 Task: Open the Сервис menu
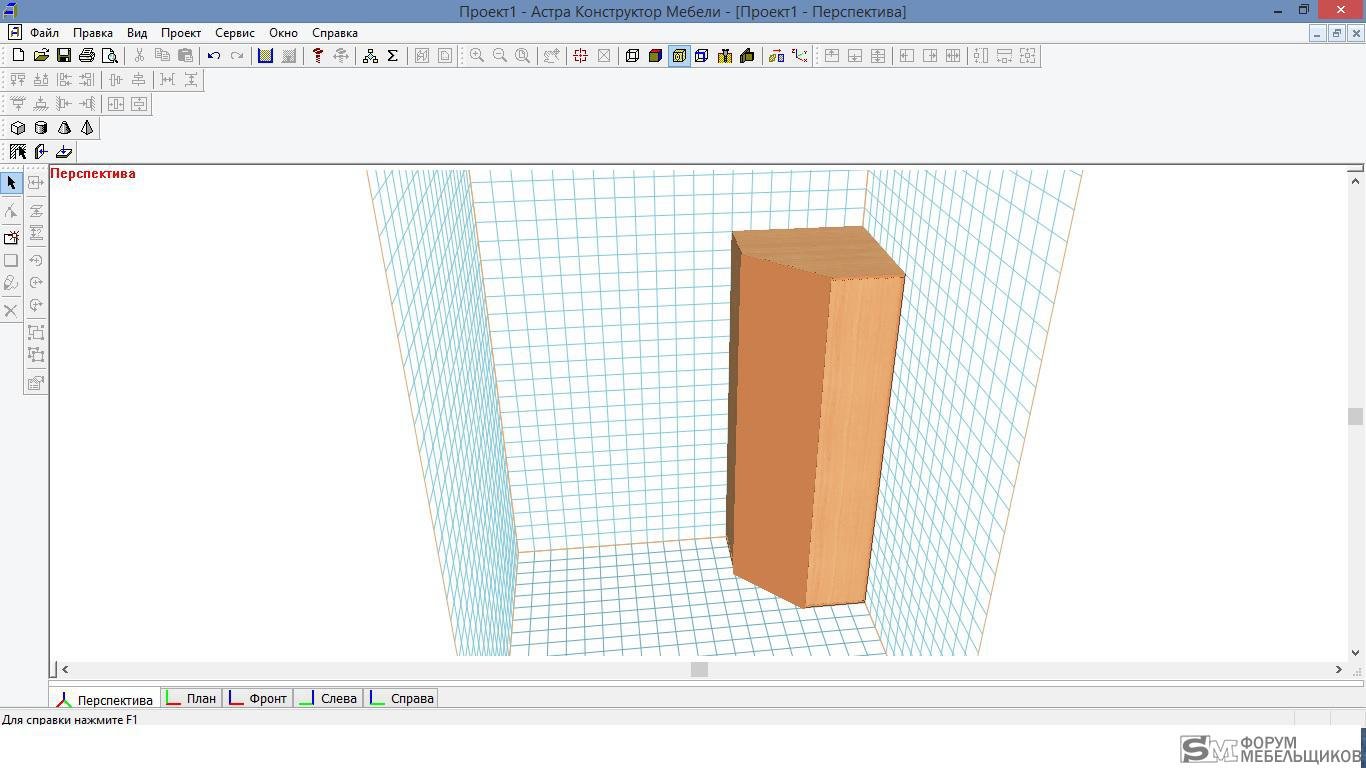234,33
